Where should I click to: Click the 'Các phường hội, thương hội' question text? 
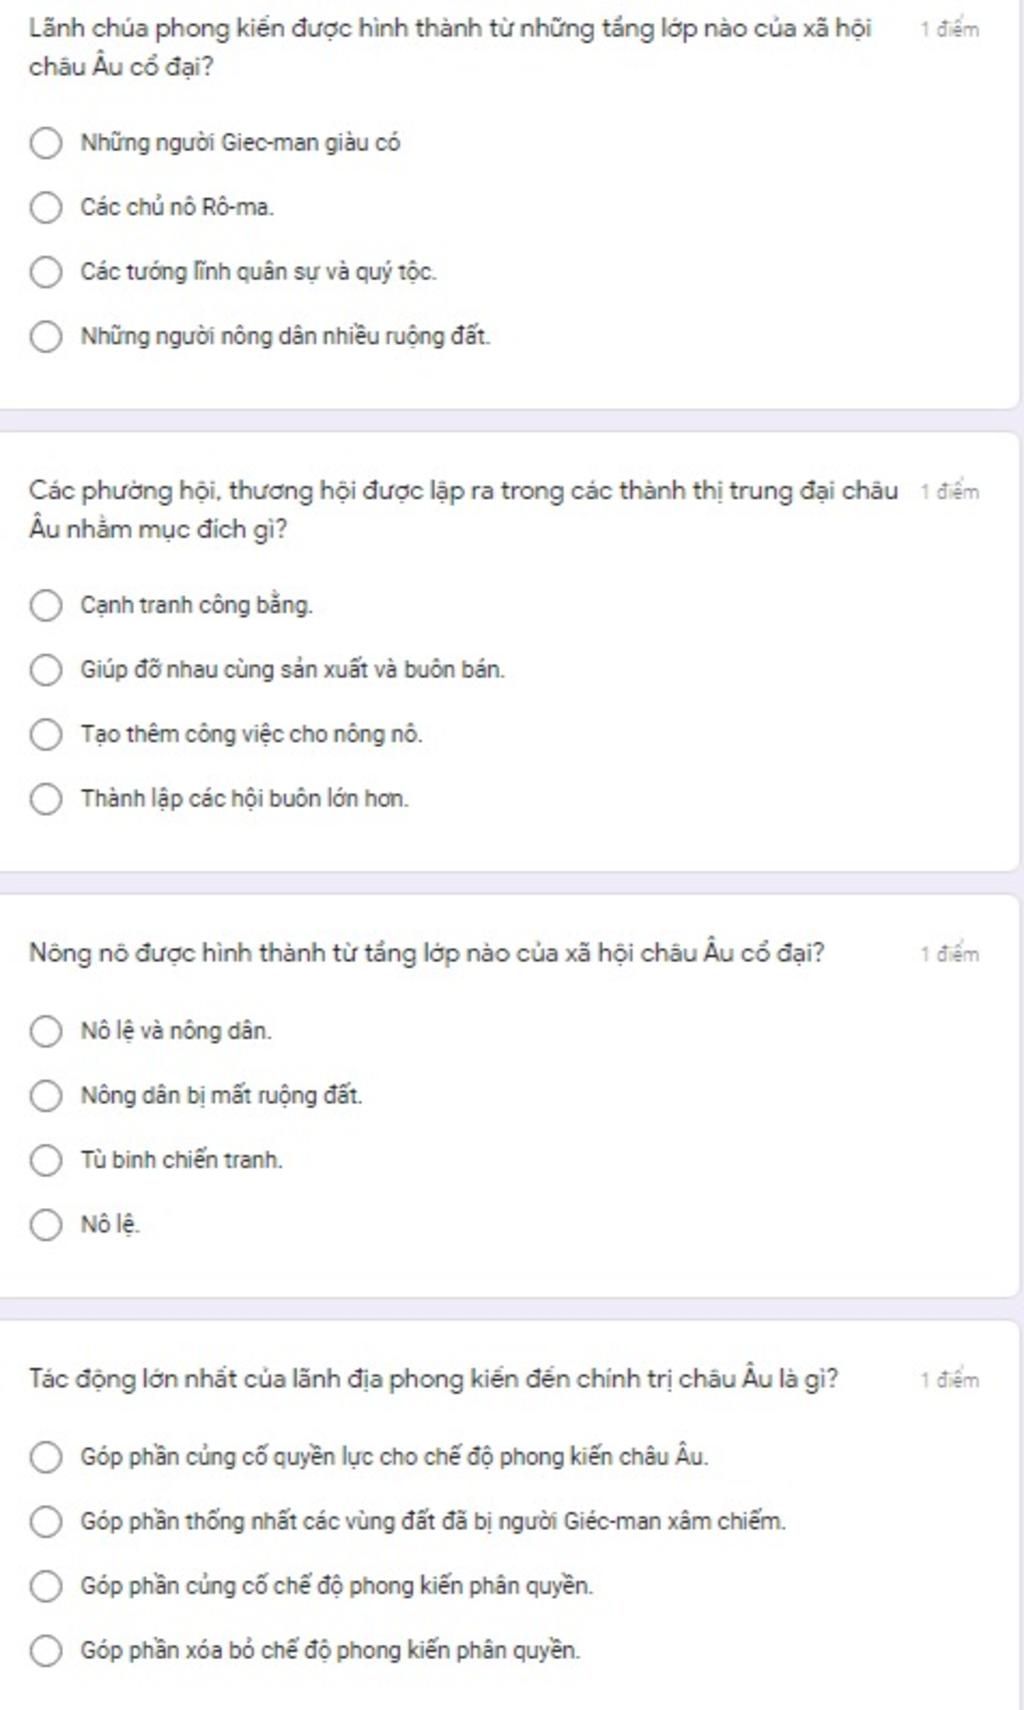463,510
